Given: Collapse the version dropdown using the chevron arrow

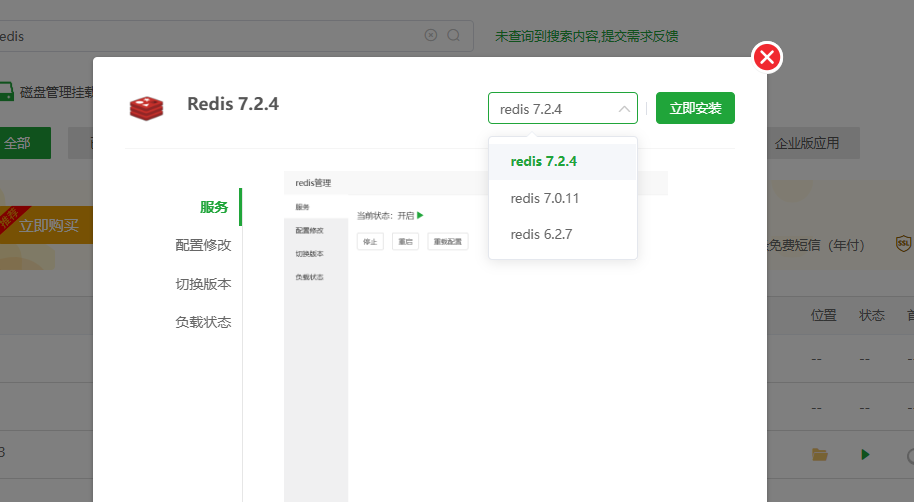Looking at the screenshot, I should tap(624, 109).
